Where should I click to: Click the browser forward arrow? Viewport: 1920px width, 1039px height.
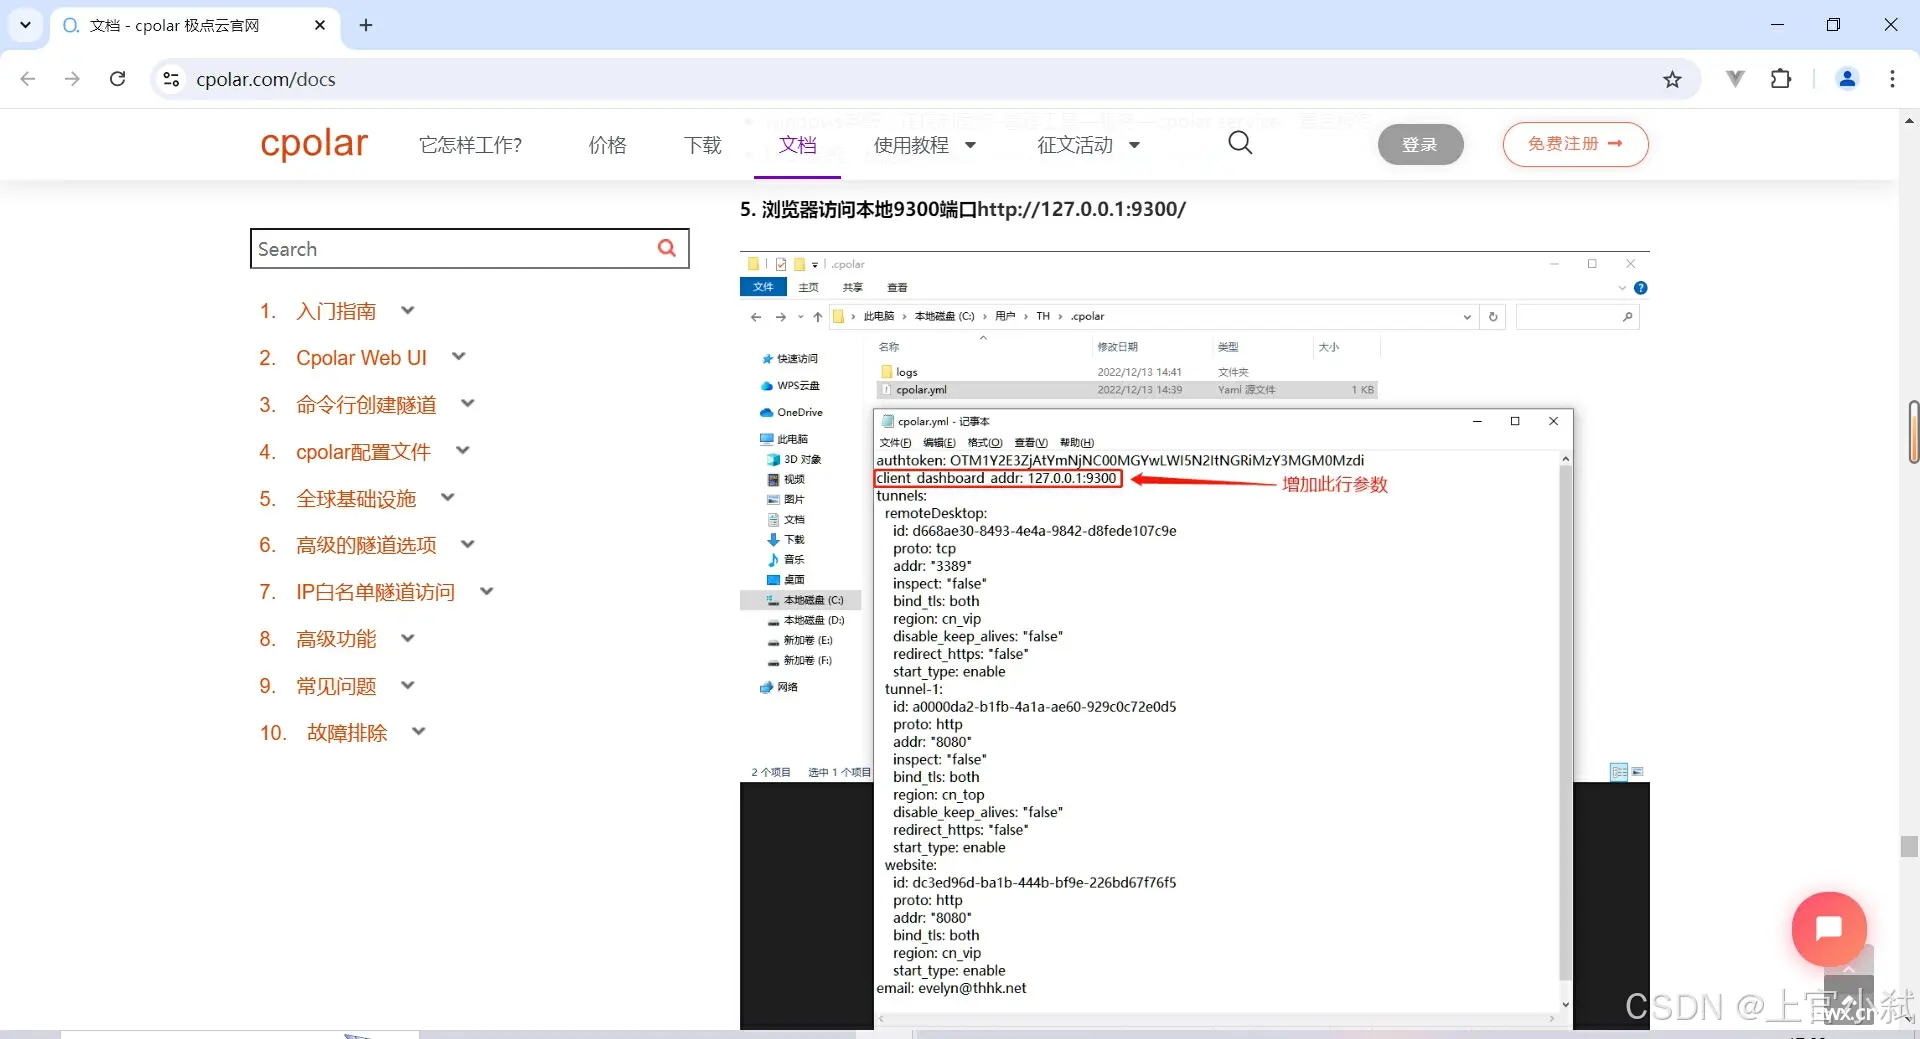[72, 79]
